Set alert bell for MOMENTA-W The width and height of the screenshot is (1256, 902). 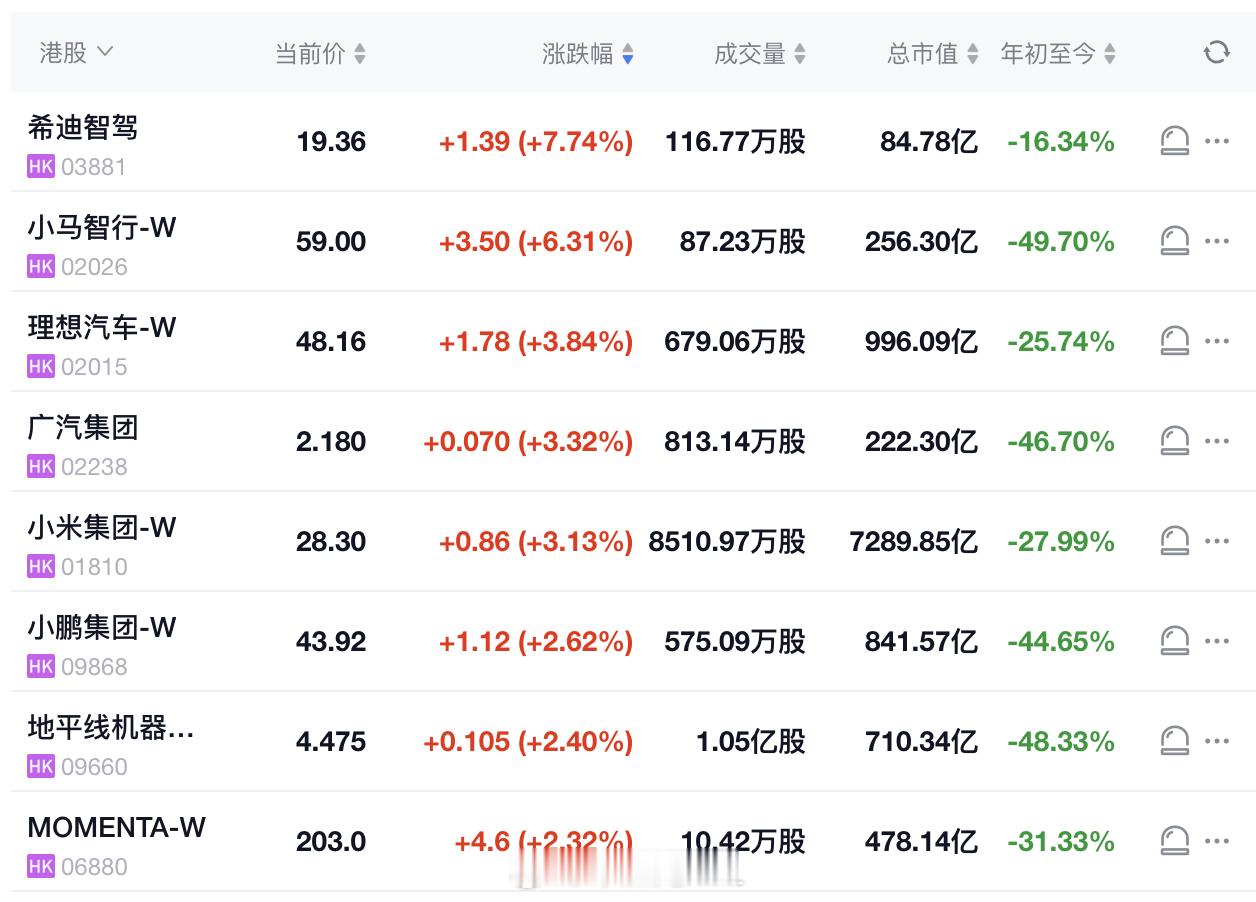pos(1175,841)
